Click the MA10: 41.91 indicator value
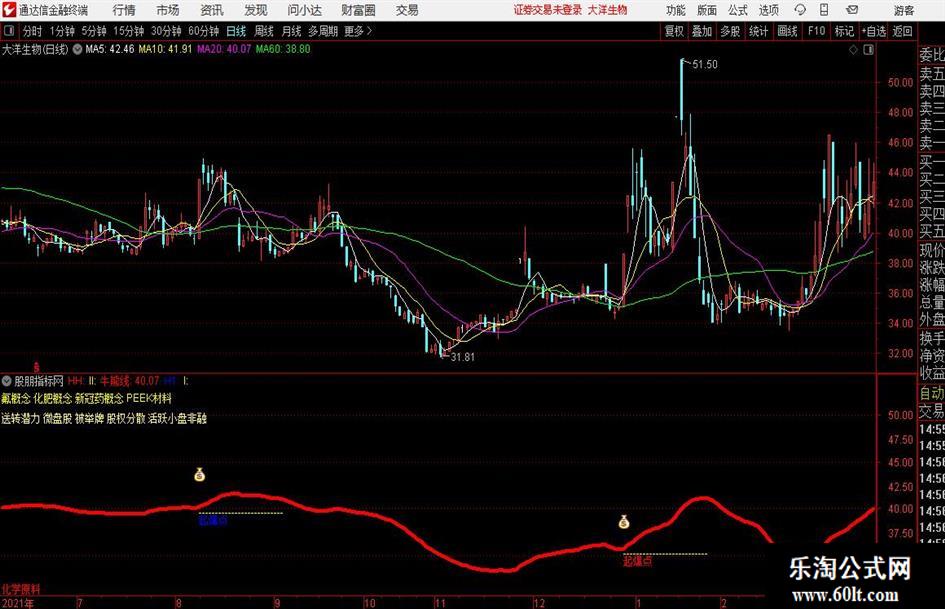945x609 pixels. click(165, 49)
